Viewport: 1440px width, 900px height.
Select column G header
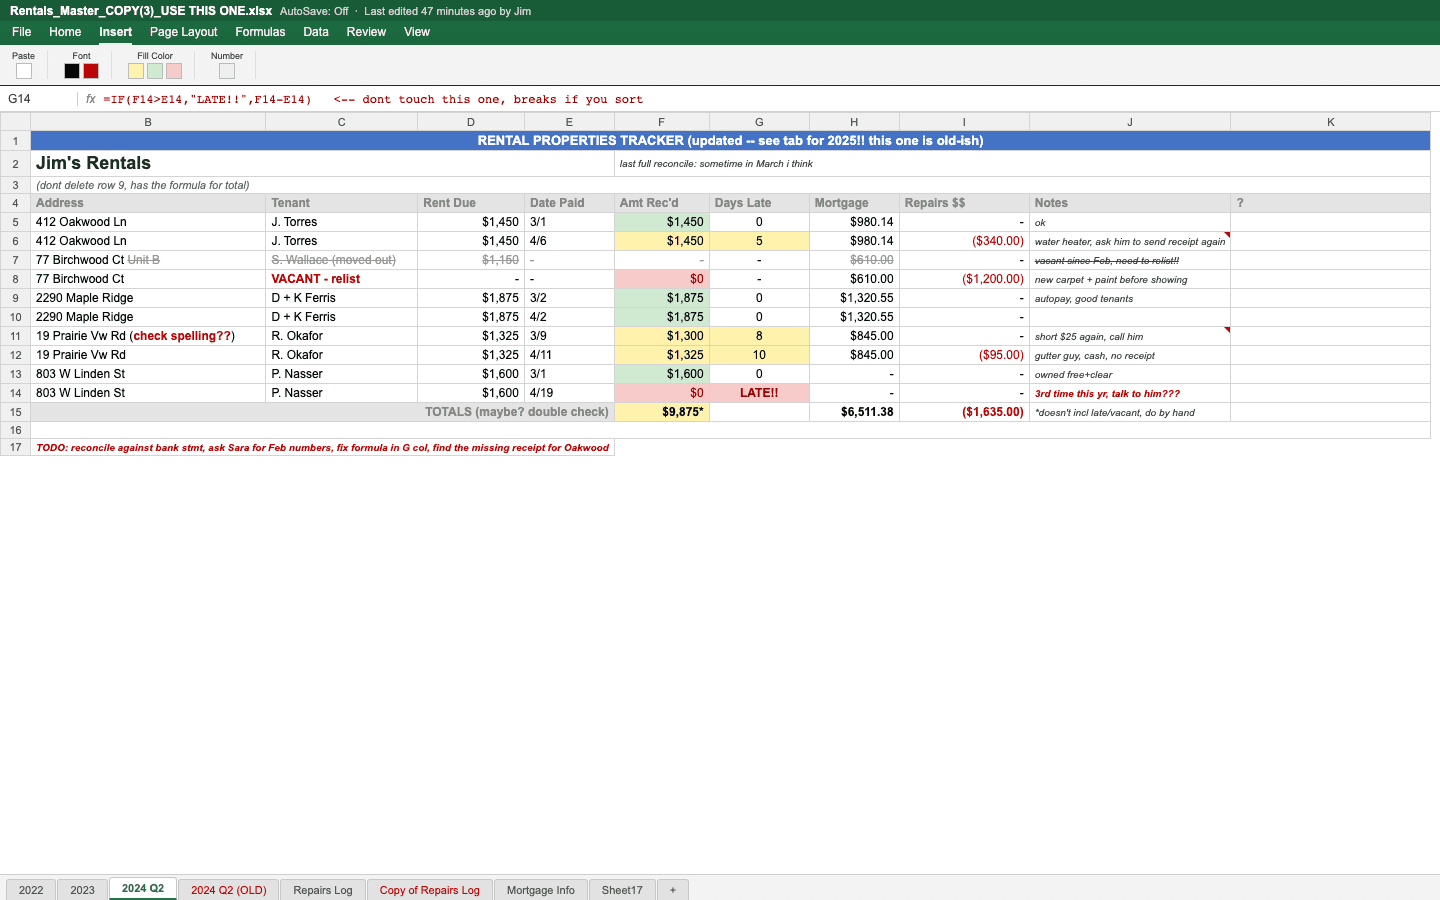coord(759,122)
